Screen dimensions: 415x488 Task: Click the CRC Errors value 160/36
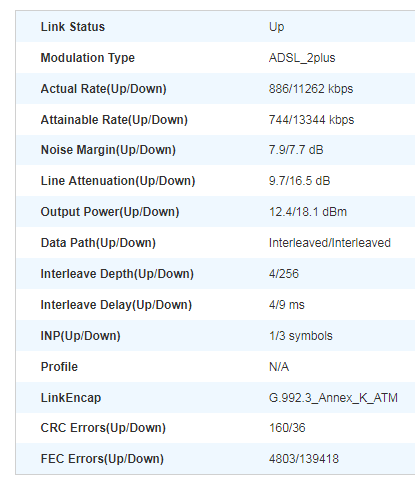click(287, 428)
